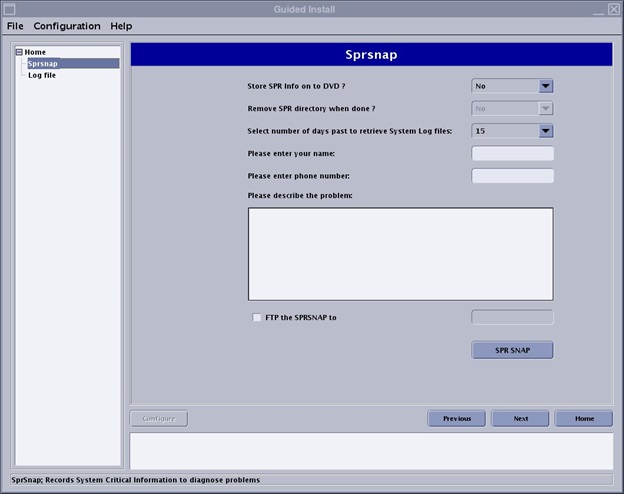Open the Configuration menu

[67, 26]
